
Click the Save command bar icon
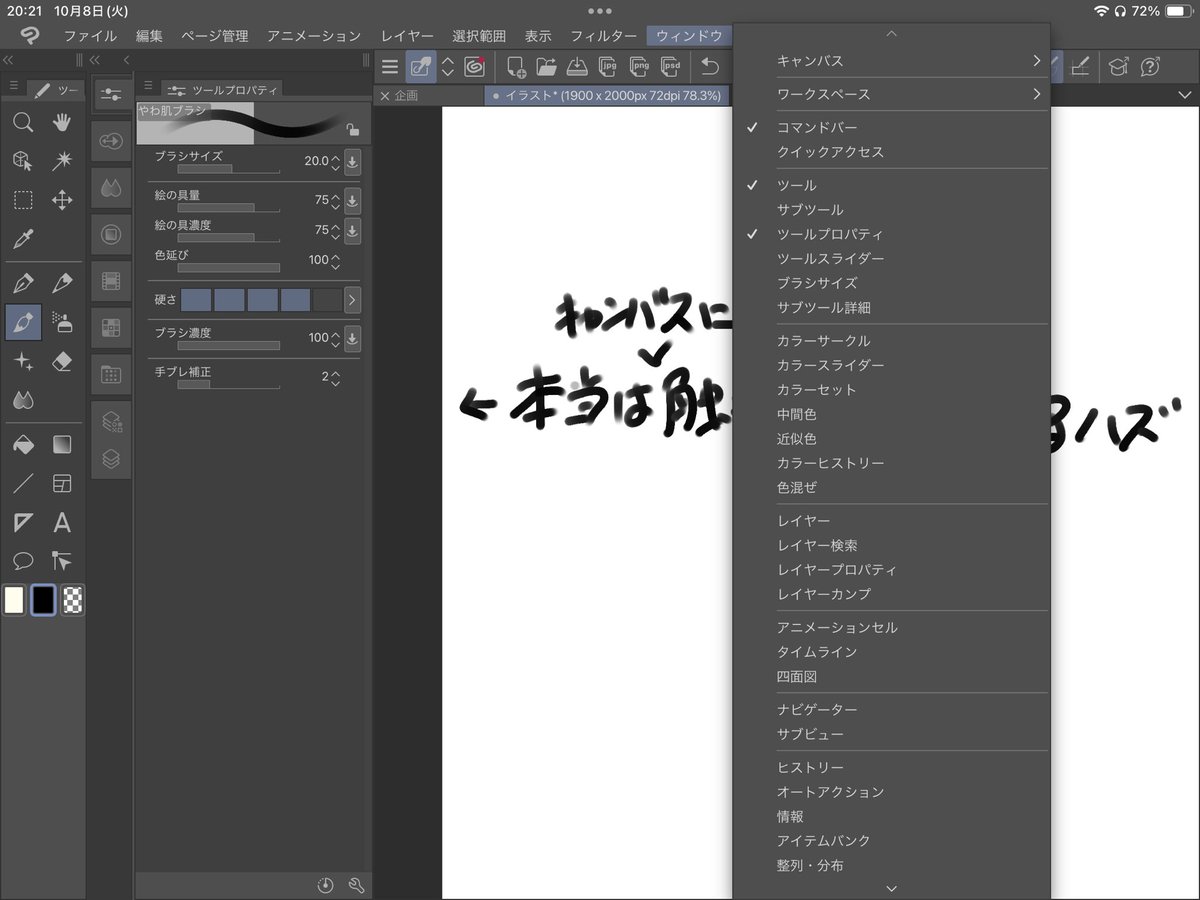[577, 67]
